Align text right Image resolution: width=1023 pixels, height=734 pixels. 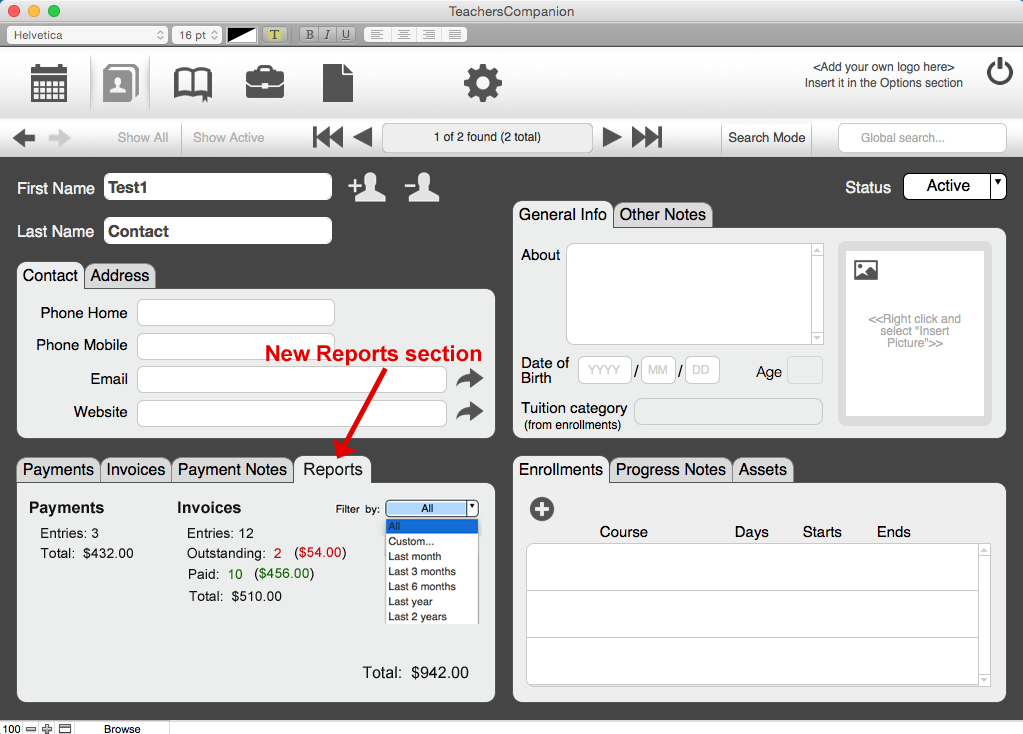(429, 35)
